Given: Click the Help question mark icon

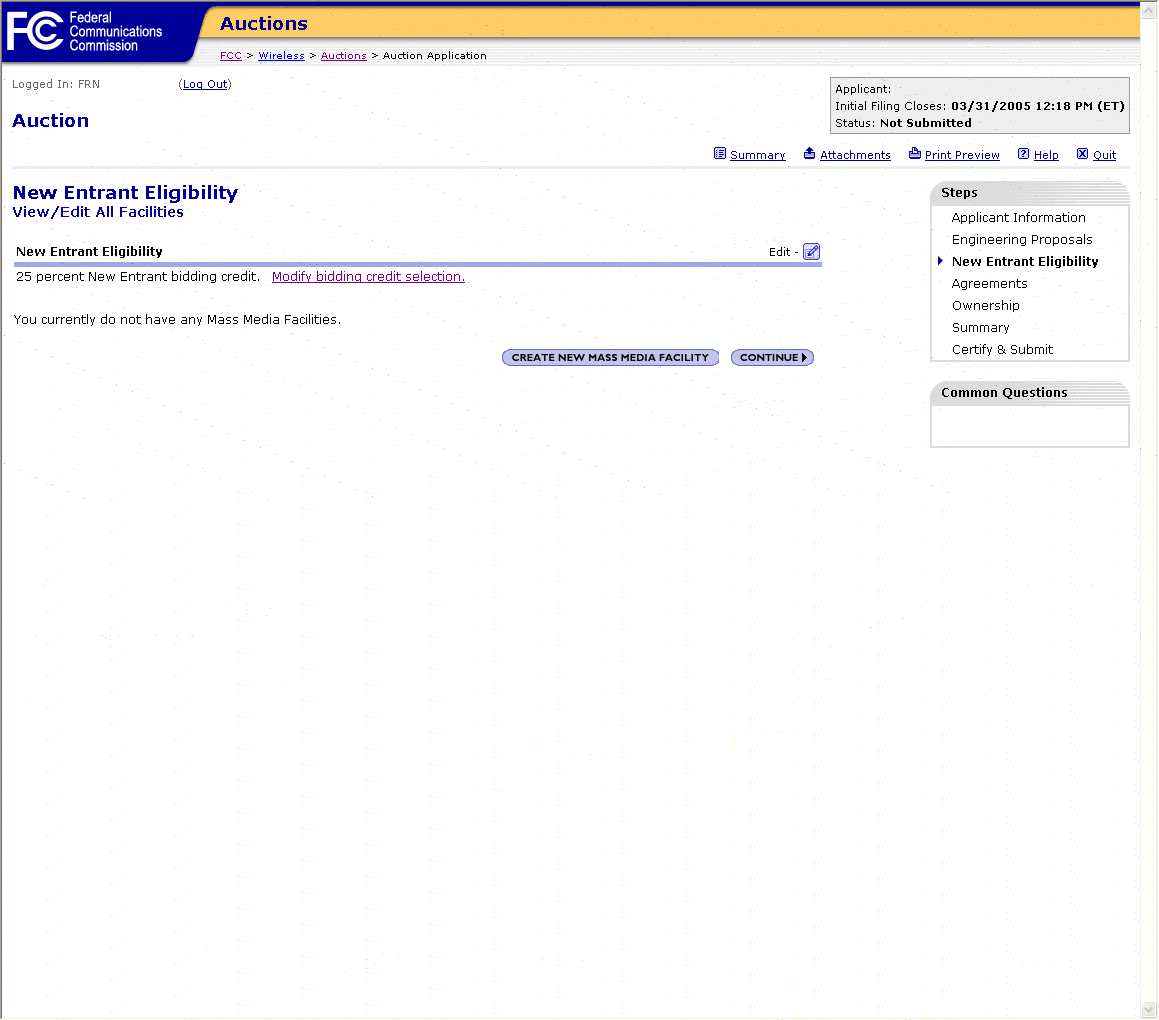Looking at the screenshot, I should (1023, 154).
